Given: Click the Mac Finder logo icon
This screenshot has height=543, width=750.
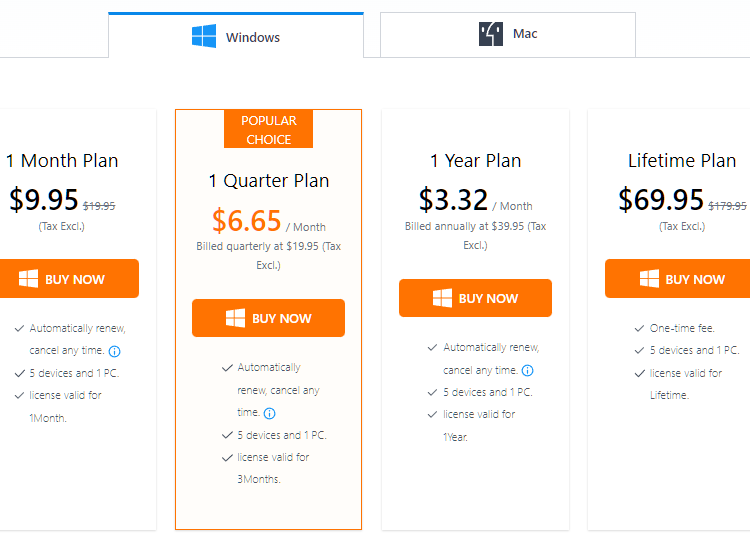Looking at the screenshot, I should [x=491, y=34].
